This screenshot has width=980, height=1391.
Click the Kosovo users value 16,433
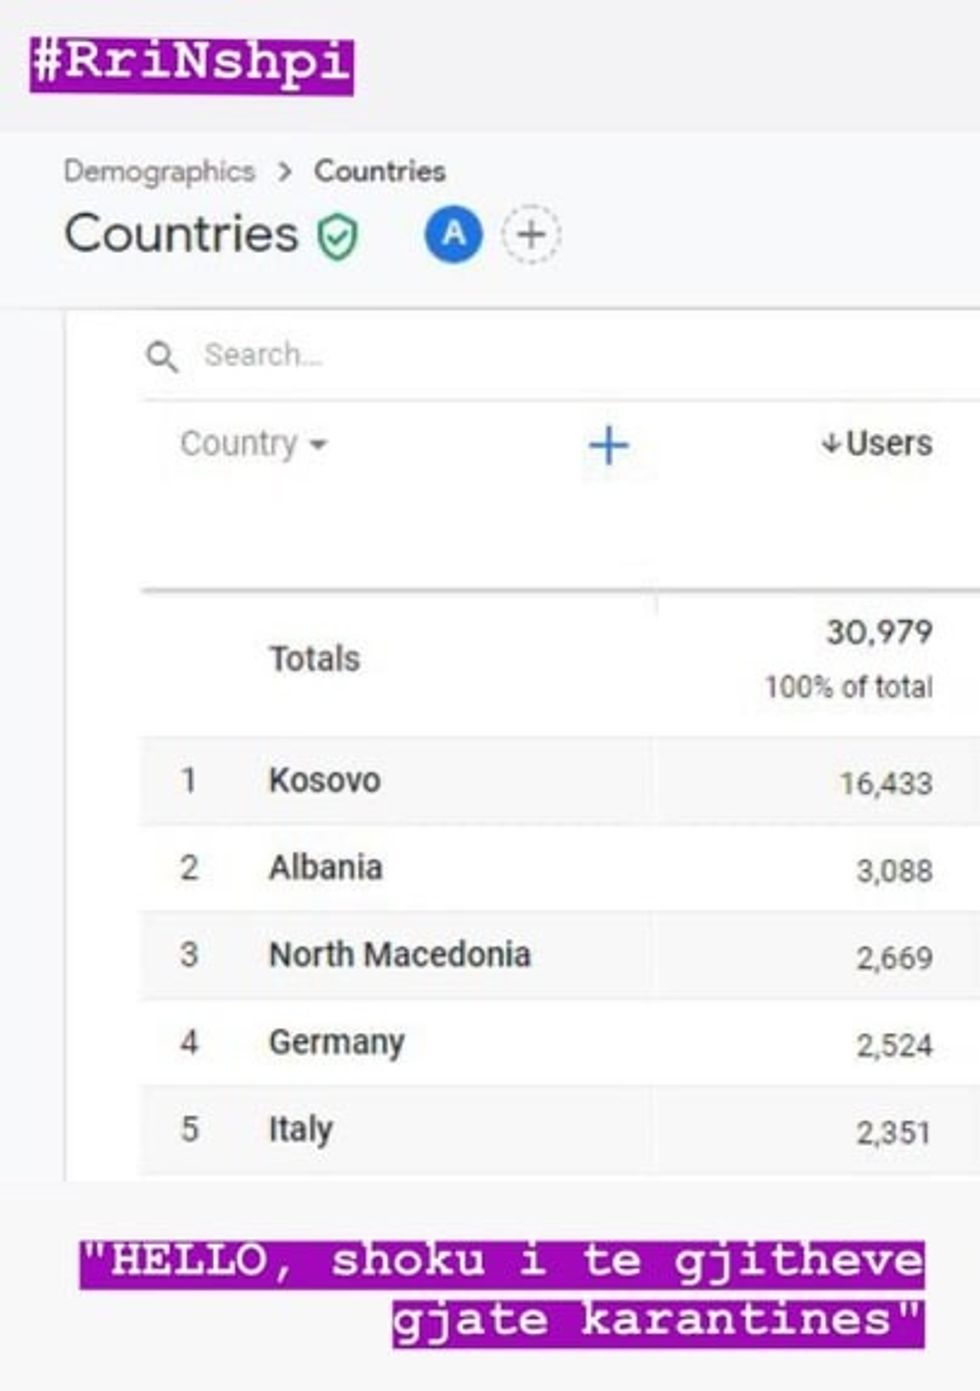885,783
